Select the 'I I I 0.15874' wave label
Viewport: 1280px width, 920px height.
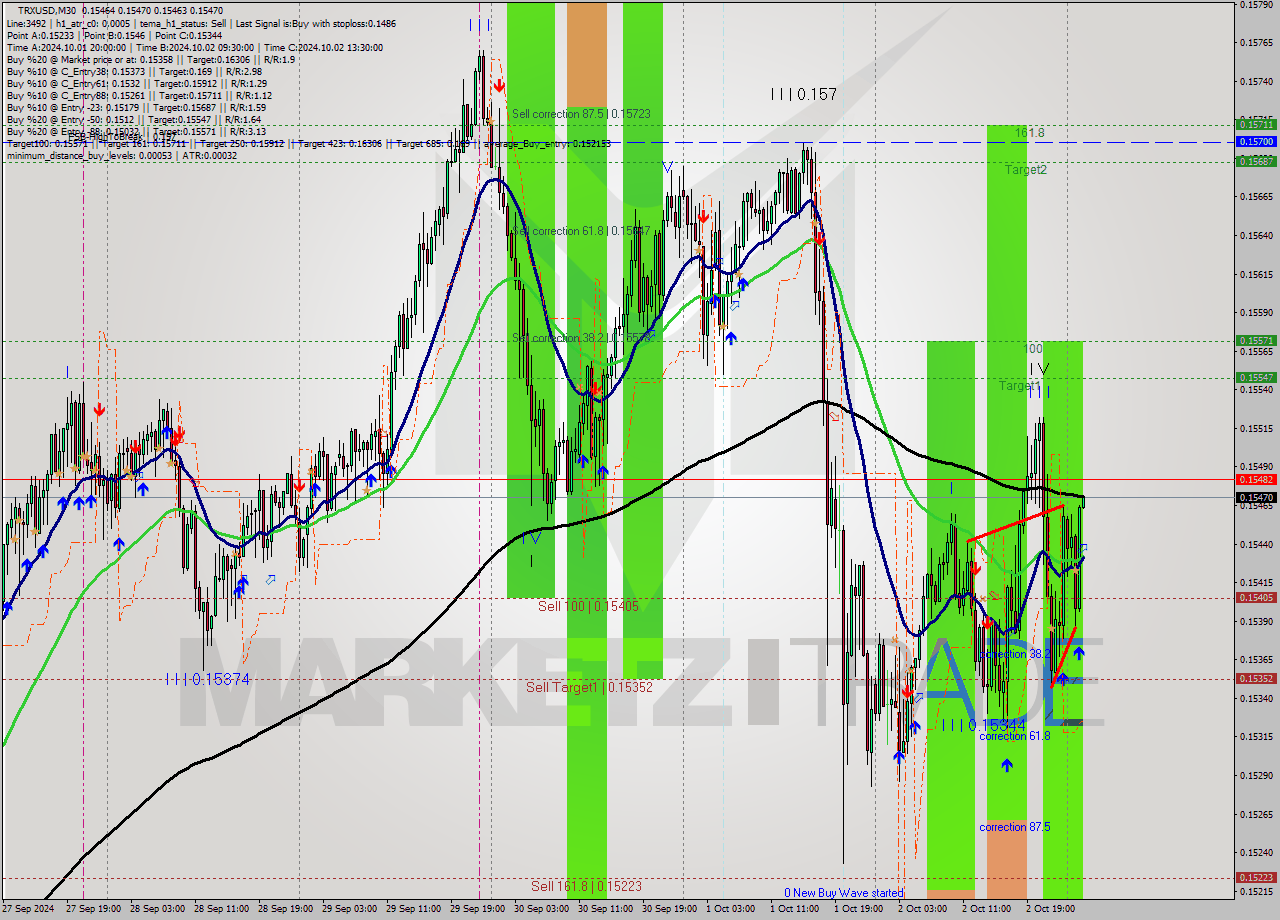point(207,679)
